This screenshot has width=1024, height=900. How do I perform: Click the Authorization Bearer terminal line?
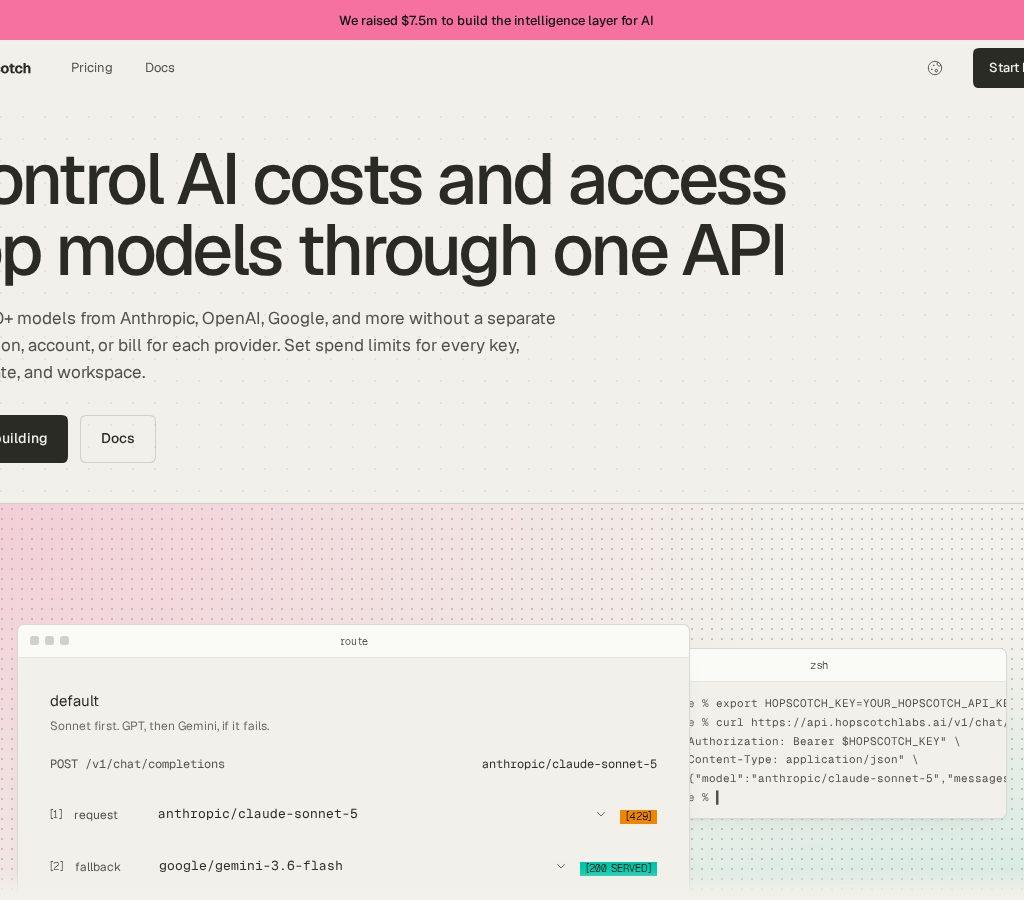tap(825, 741)
